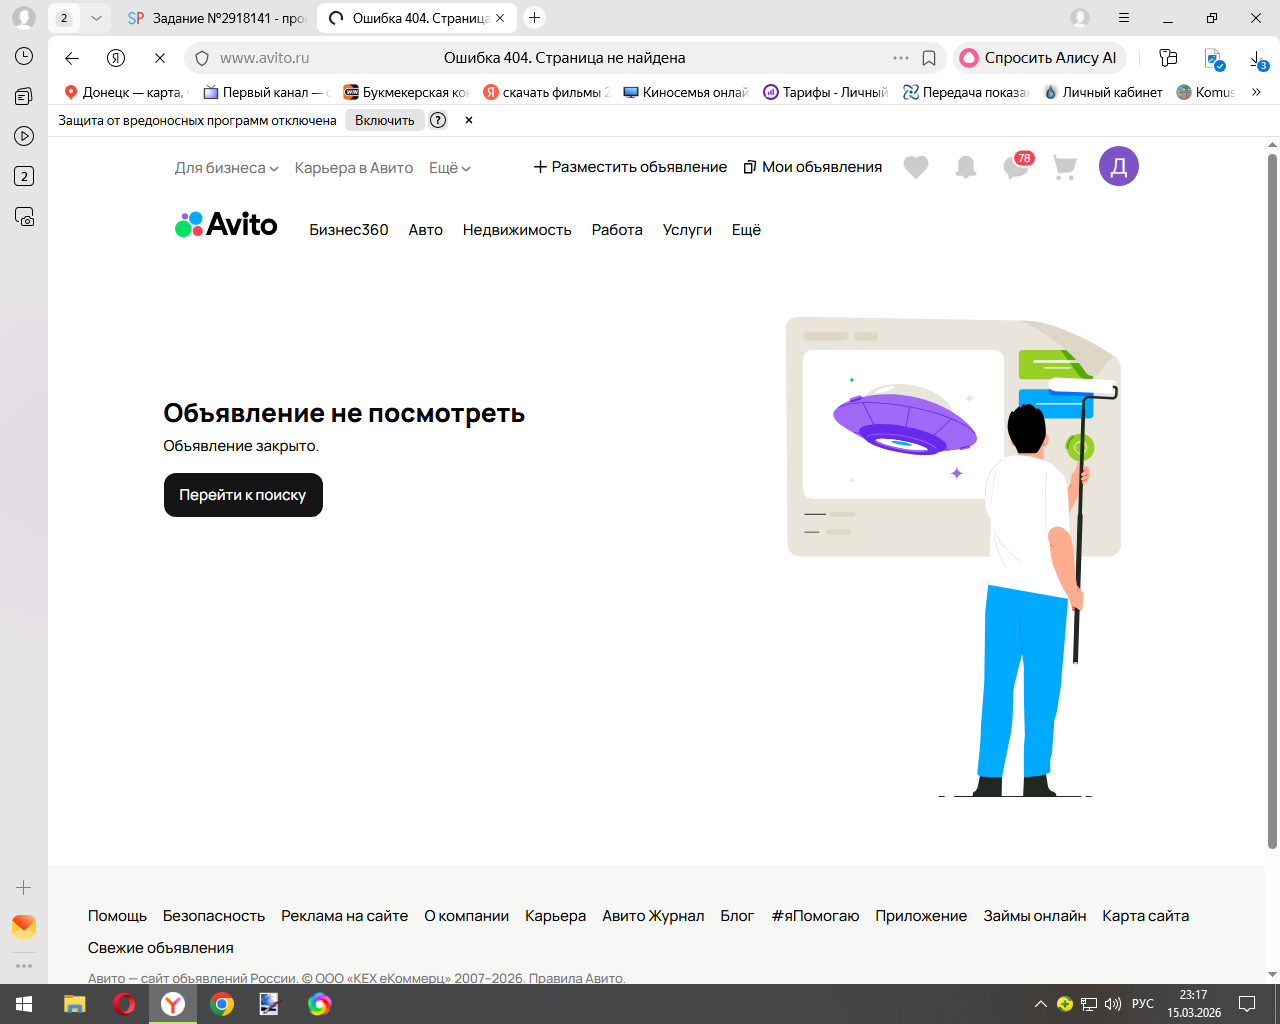Open the "Работа" category

pyautogui.click(x=617, y=230)
